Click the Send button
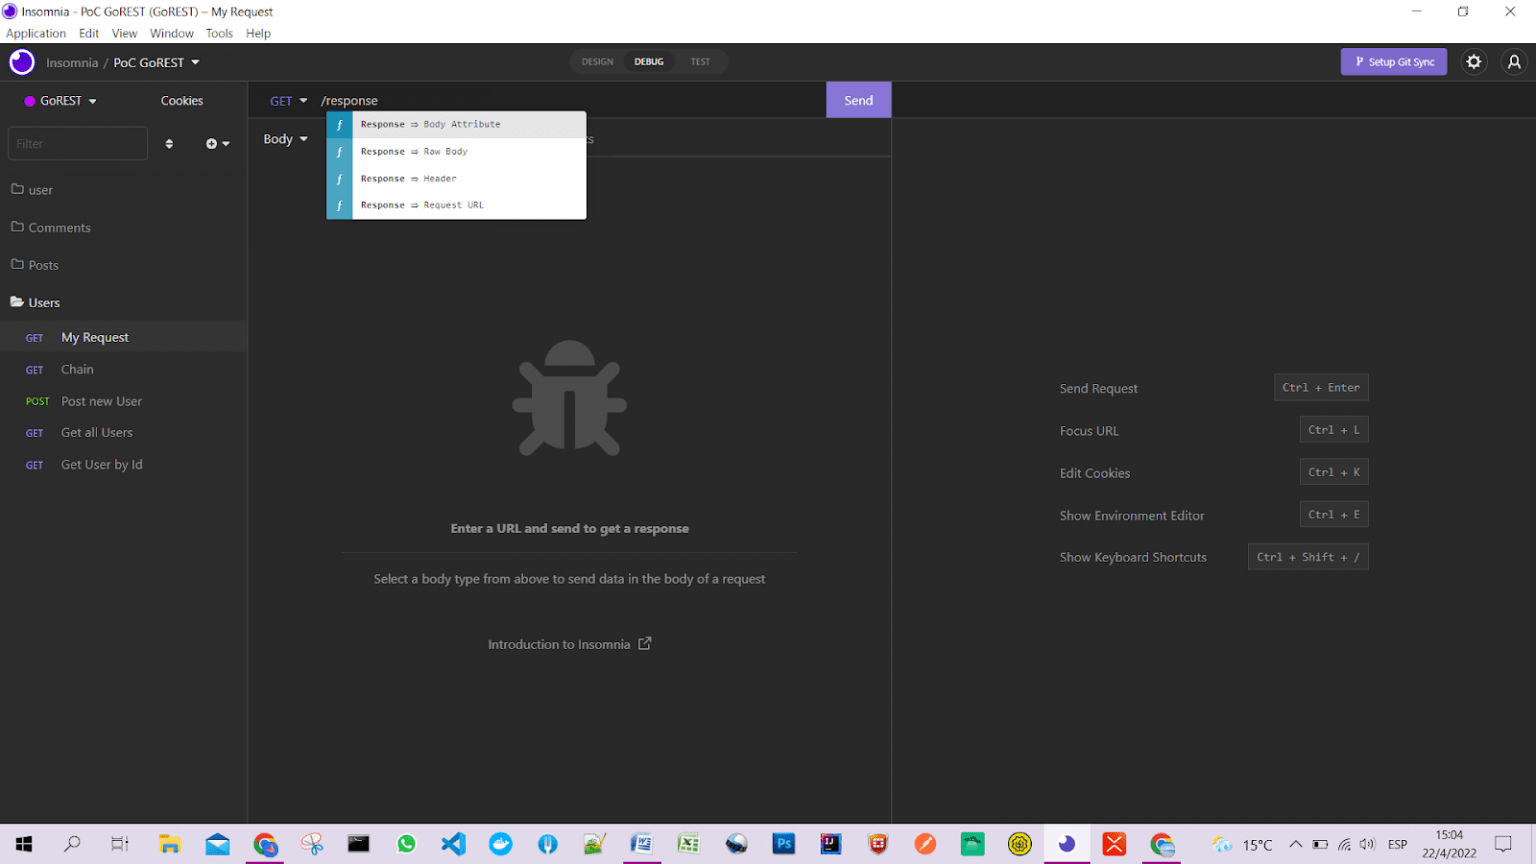1536x864 pixels. 858,100
